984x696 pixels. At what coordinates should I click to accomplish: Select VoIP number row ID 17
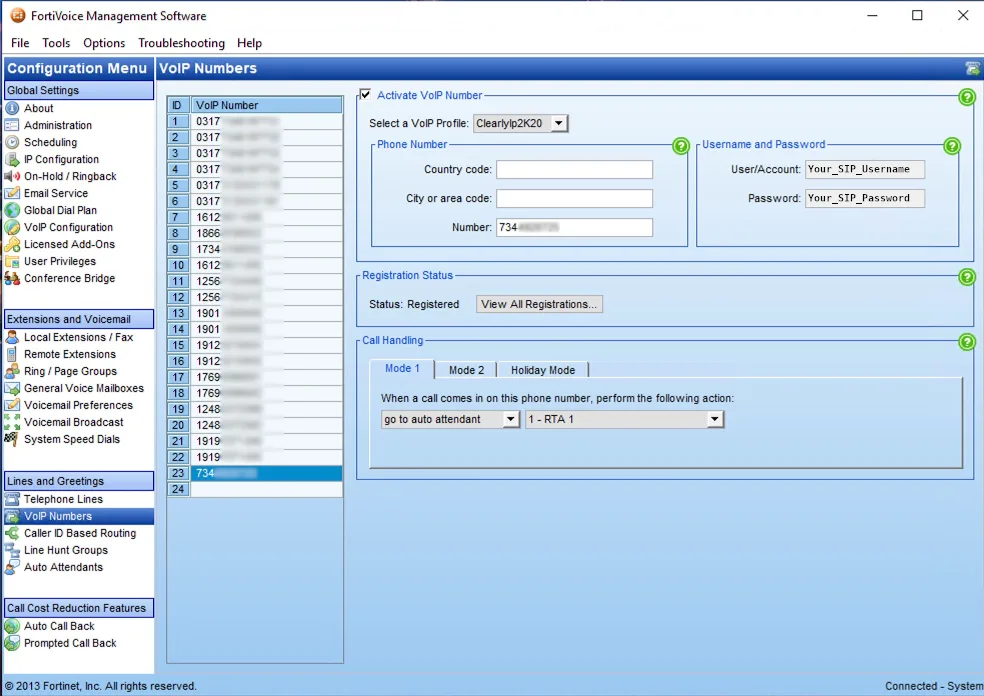(255, 377)
